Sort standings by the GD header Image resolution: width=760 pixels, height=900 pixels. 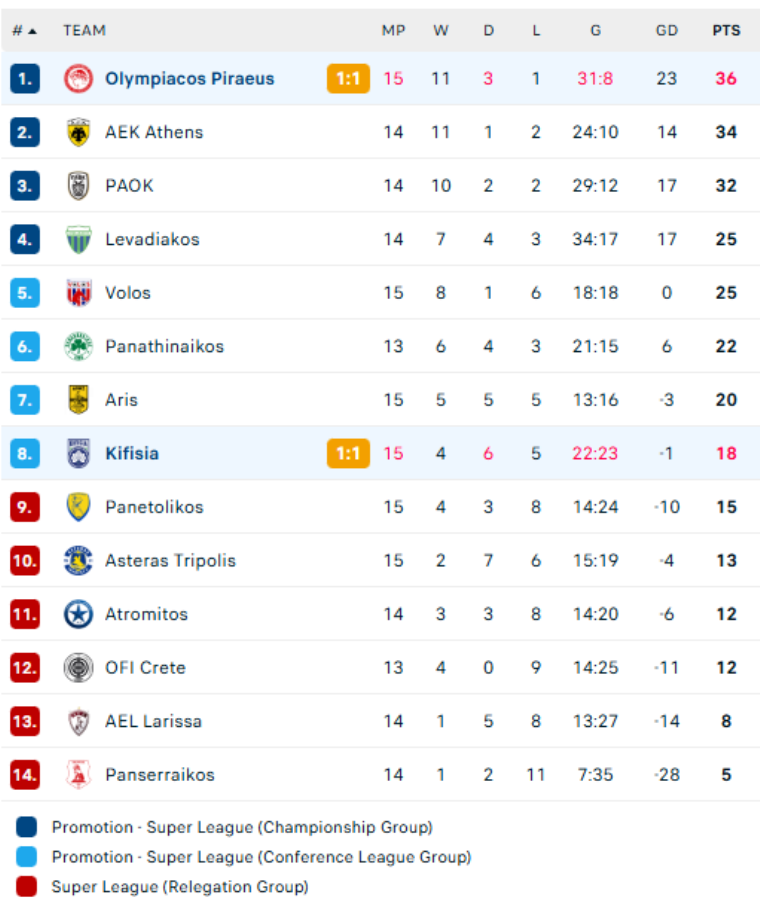coord(666,30)
